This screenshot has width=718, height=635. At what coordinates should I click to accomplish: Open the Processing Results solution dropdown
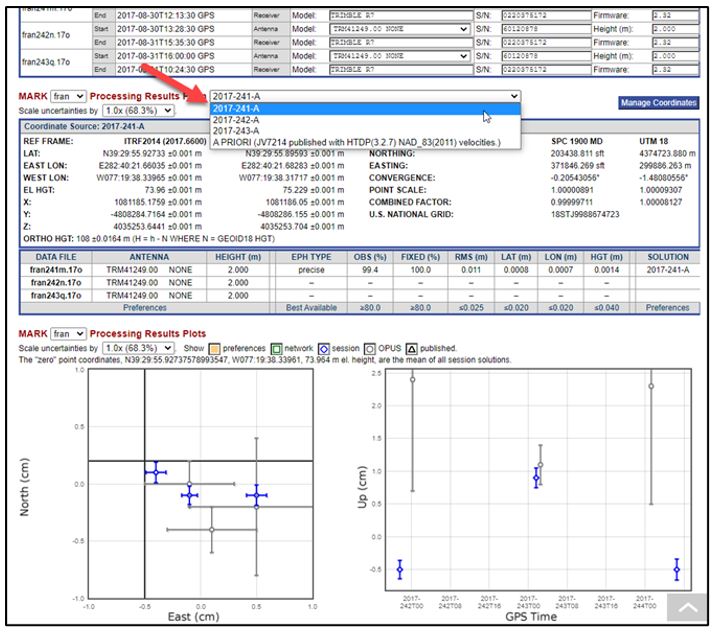[x=365, y=96]
